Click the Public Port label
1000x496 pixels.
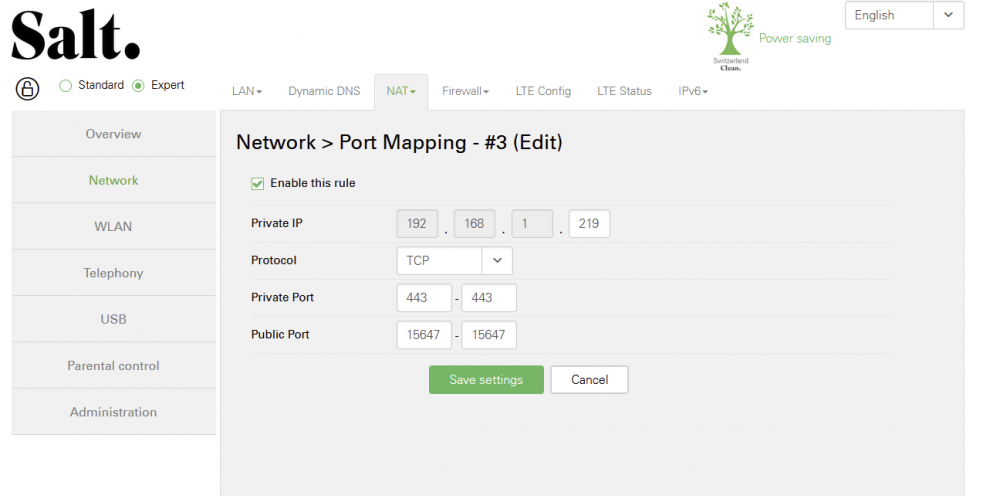pyautogui.click(x=280, y=335)
